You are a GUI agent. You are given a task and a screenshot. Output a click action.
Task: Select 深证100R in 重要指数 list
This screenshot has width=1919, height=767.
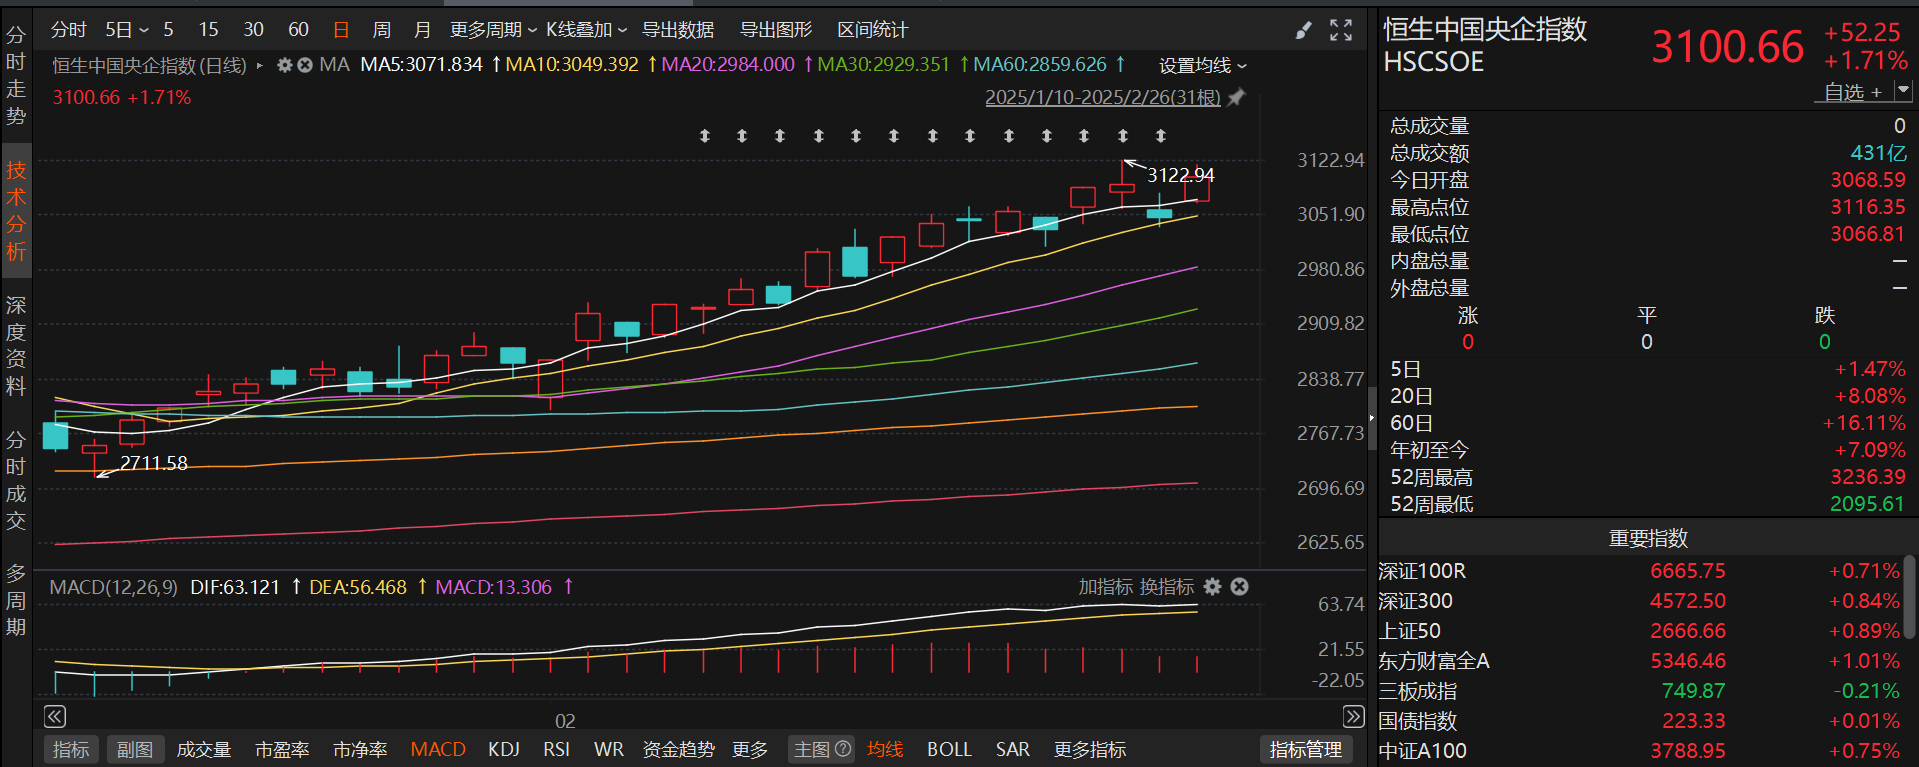(x=1640, y=571)
